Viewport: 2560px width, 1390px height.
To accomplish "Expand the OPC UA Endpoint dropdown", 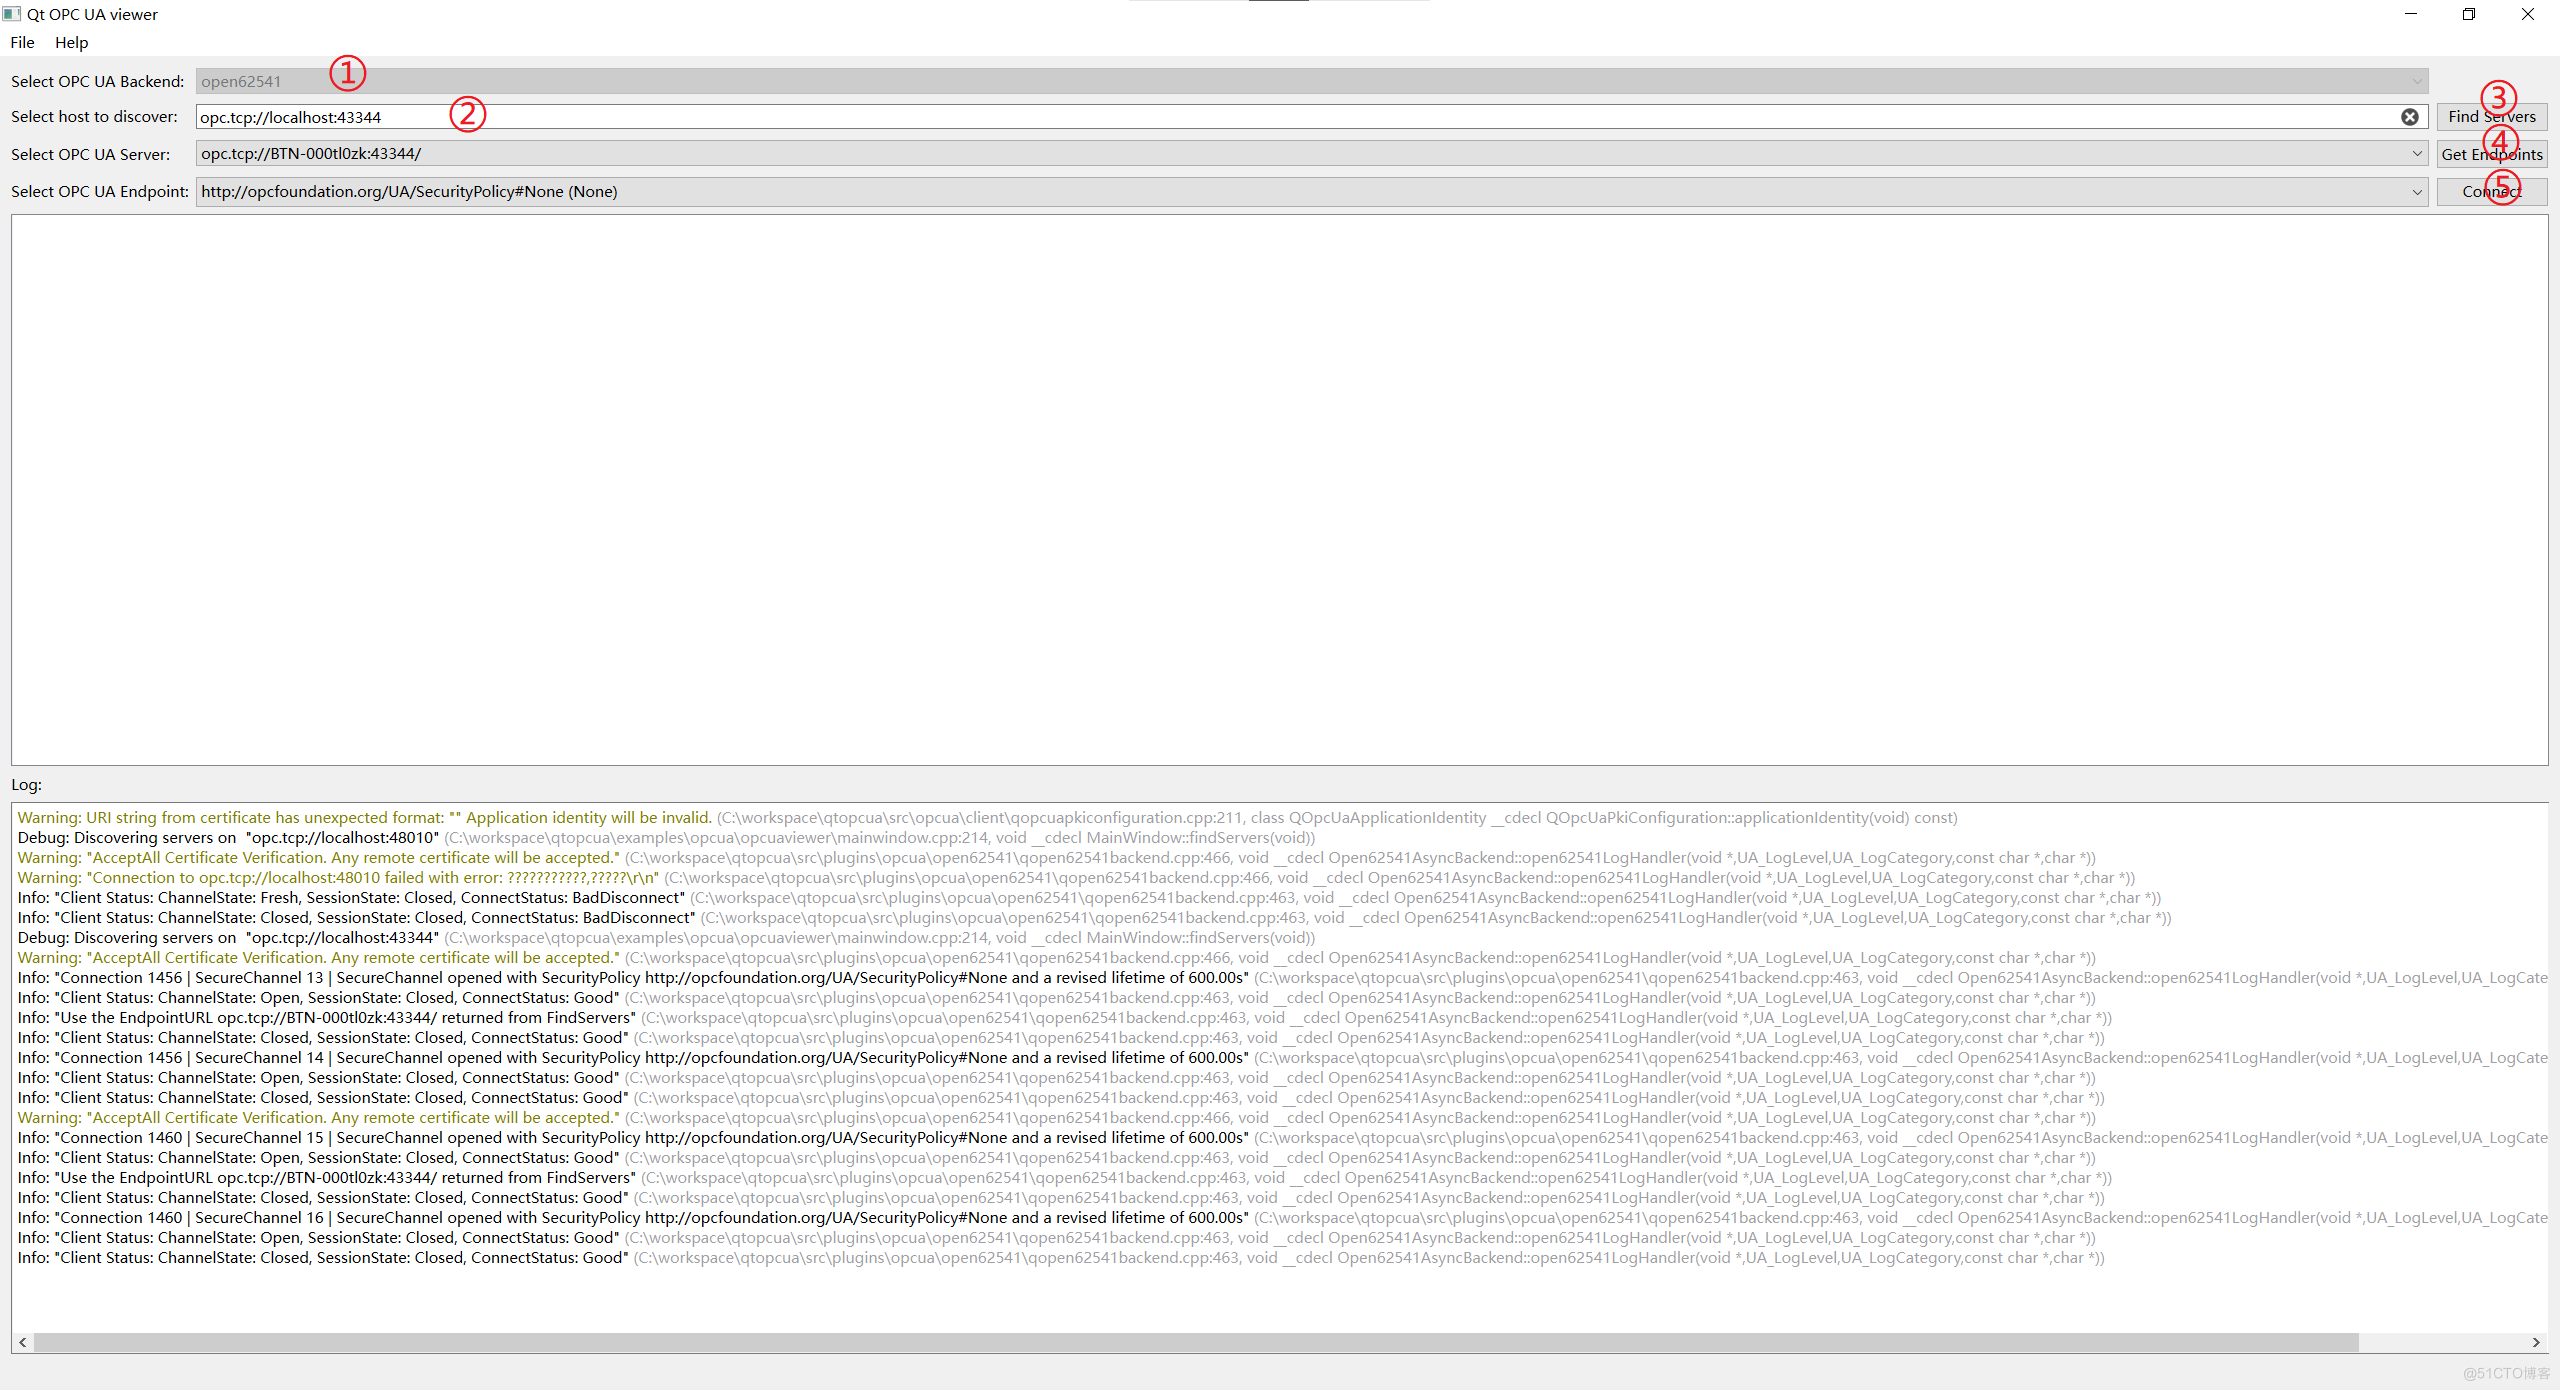I will [x=2417, y=191].
